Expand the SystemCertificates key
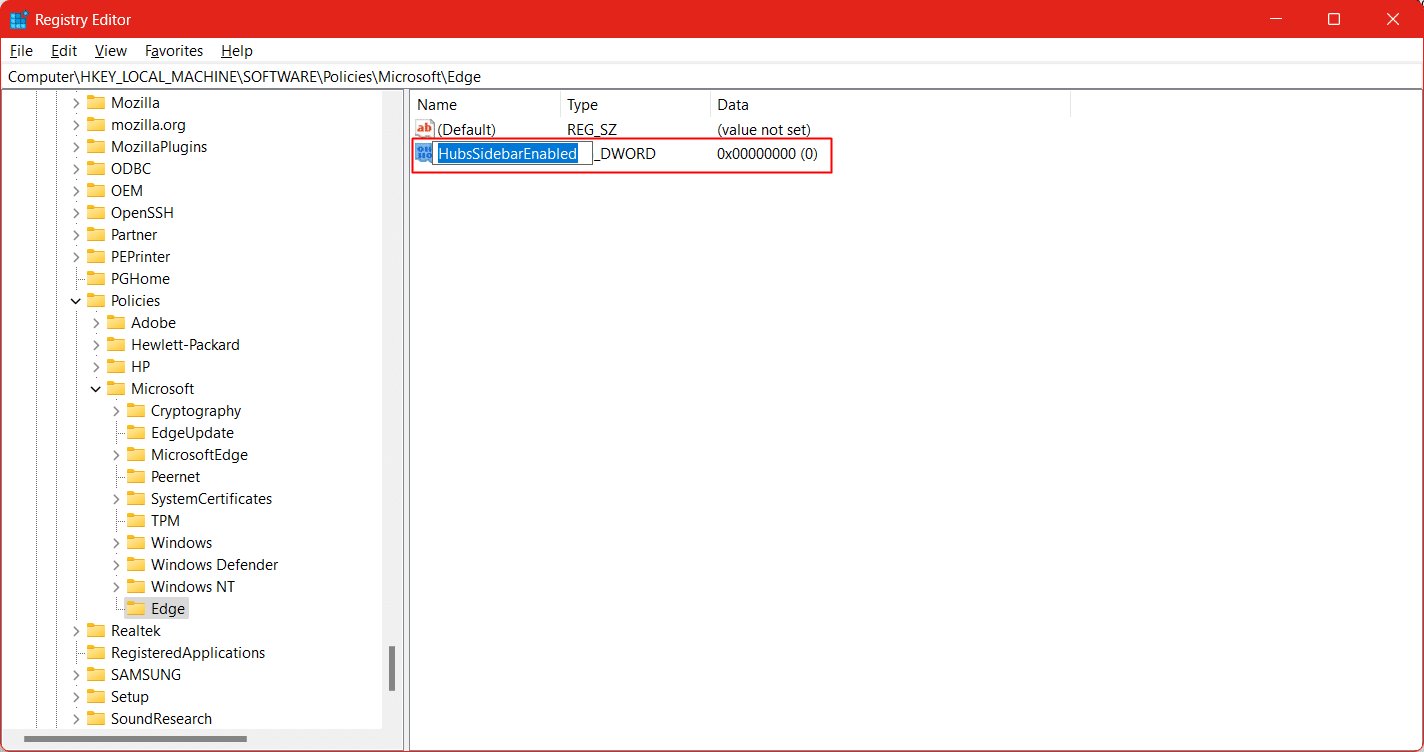Viewport: 1424px width, 752px height. 116,499
